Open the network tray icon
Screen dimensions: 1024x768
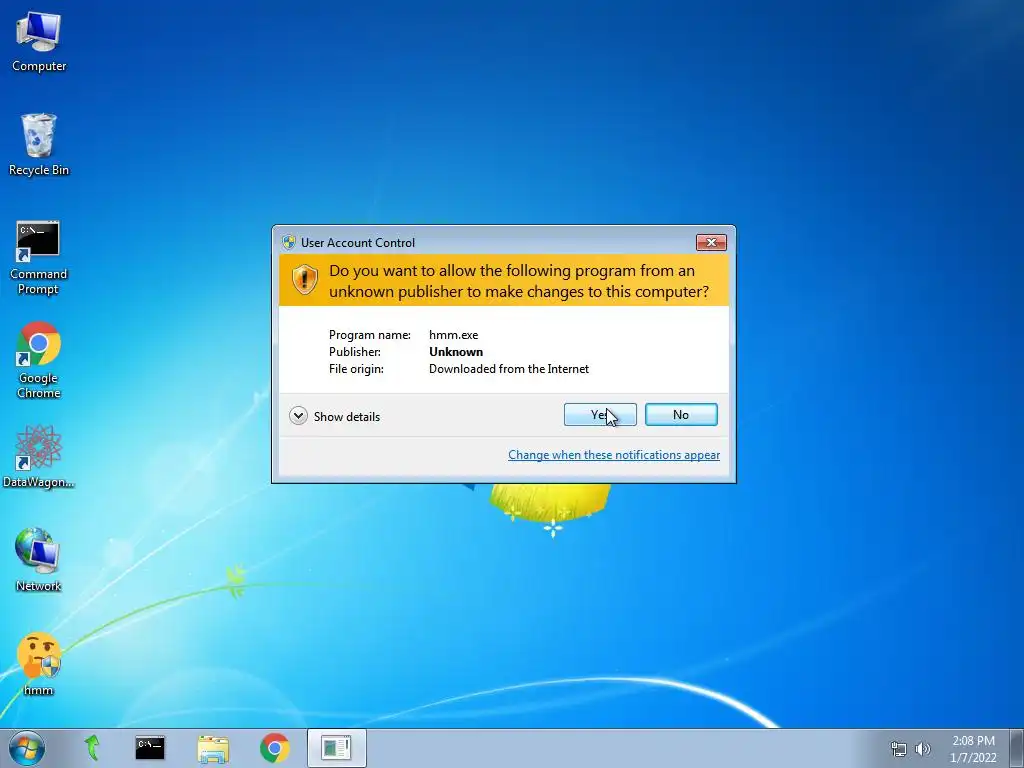899,749
